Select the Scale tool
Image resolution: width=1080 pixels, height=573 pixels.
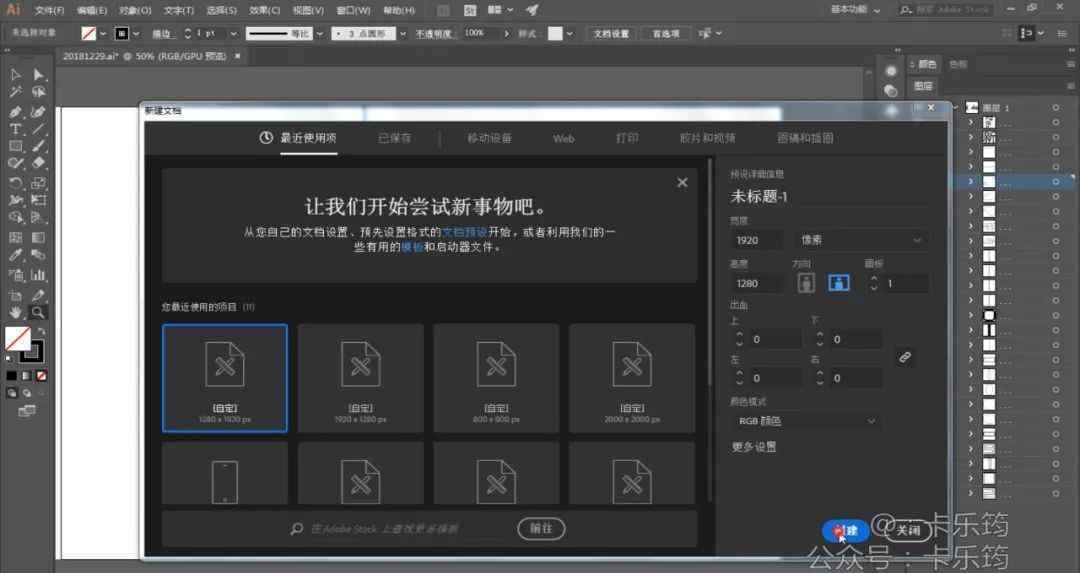39,183
